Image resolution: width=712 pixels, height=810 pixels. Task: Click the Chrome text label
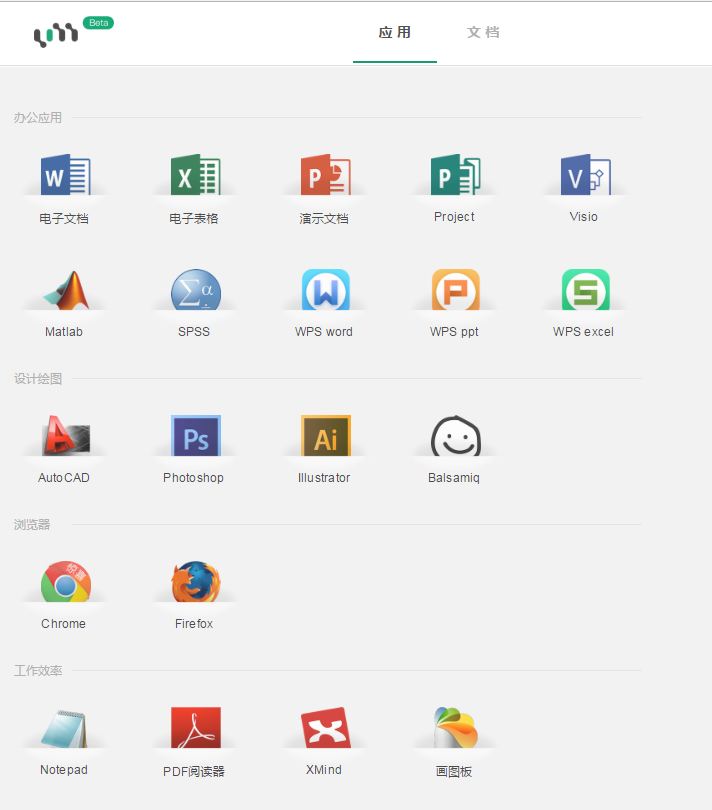pyautogui.click(x=64, y=624)
